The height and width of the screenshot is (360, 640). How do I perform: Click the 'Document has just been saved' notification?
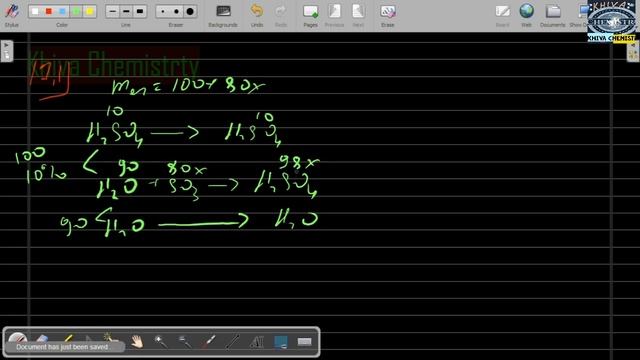[x=63, y=347]
